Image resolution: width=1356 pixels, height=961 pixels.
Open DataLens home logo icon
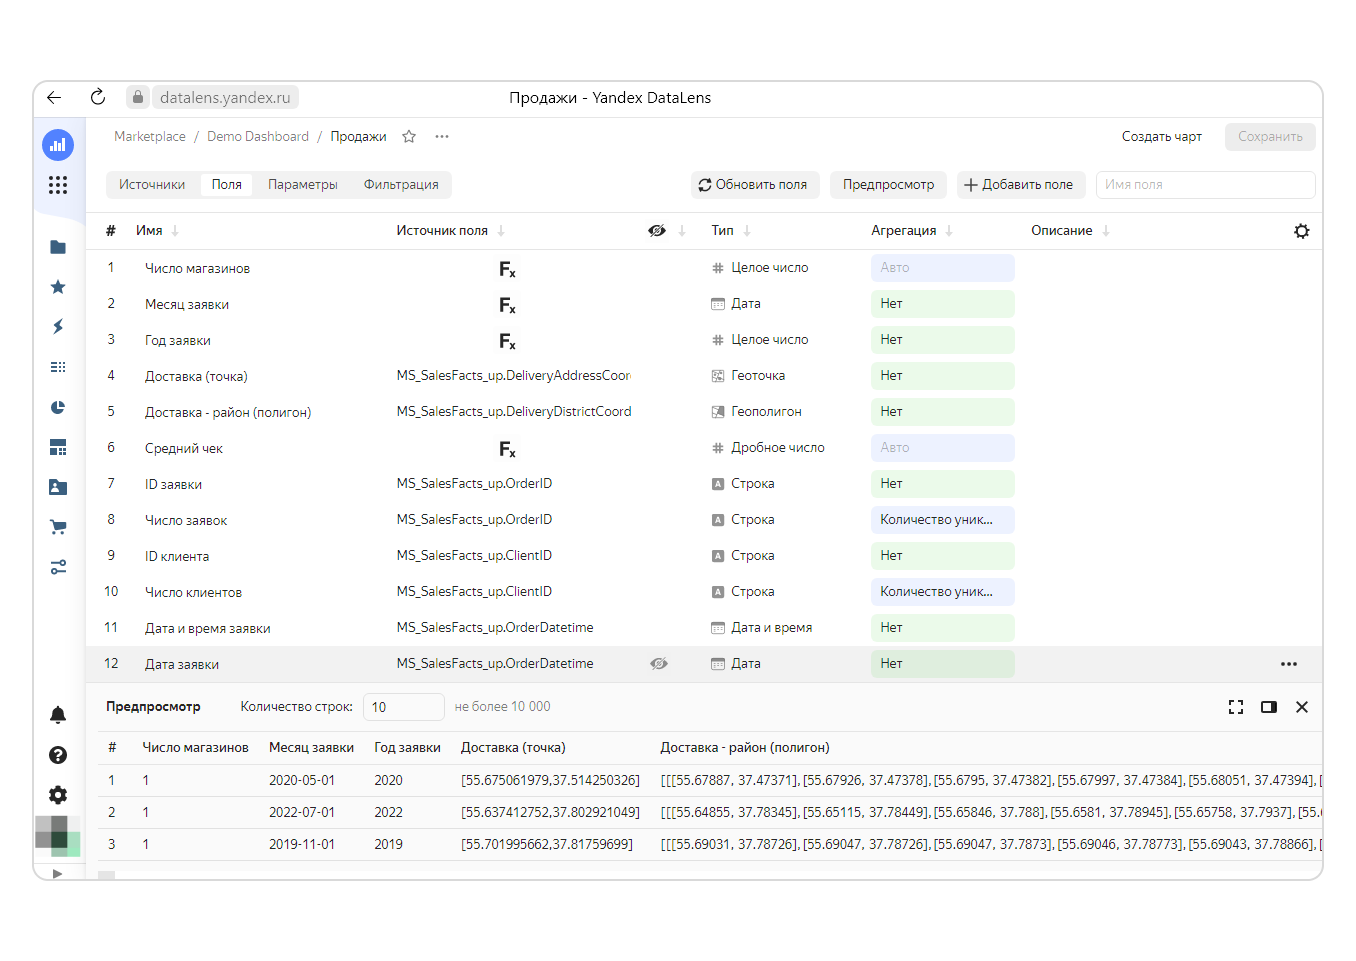coord(58,145)
